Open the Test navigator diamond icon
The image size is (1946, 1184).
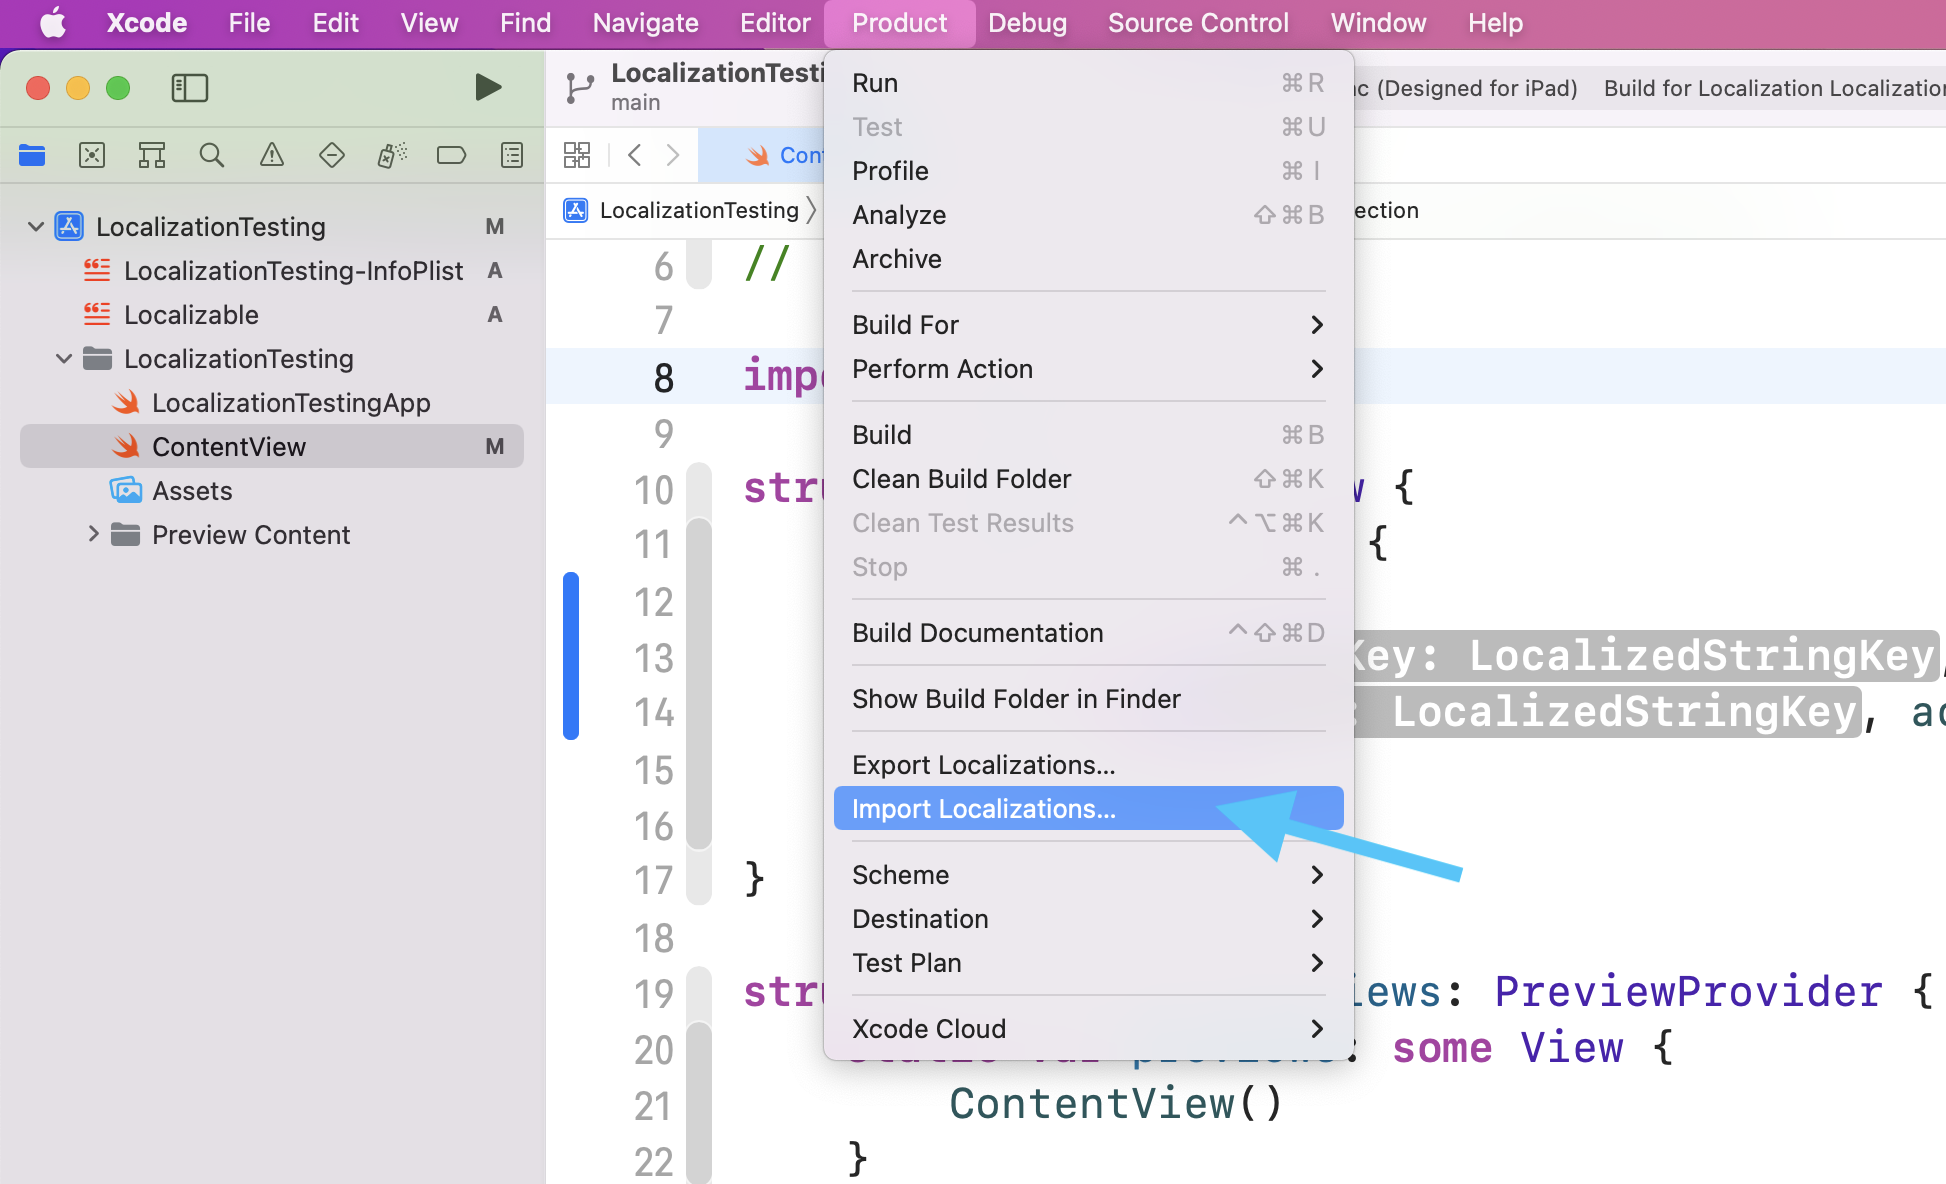pos(332,155)
